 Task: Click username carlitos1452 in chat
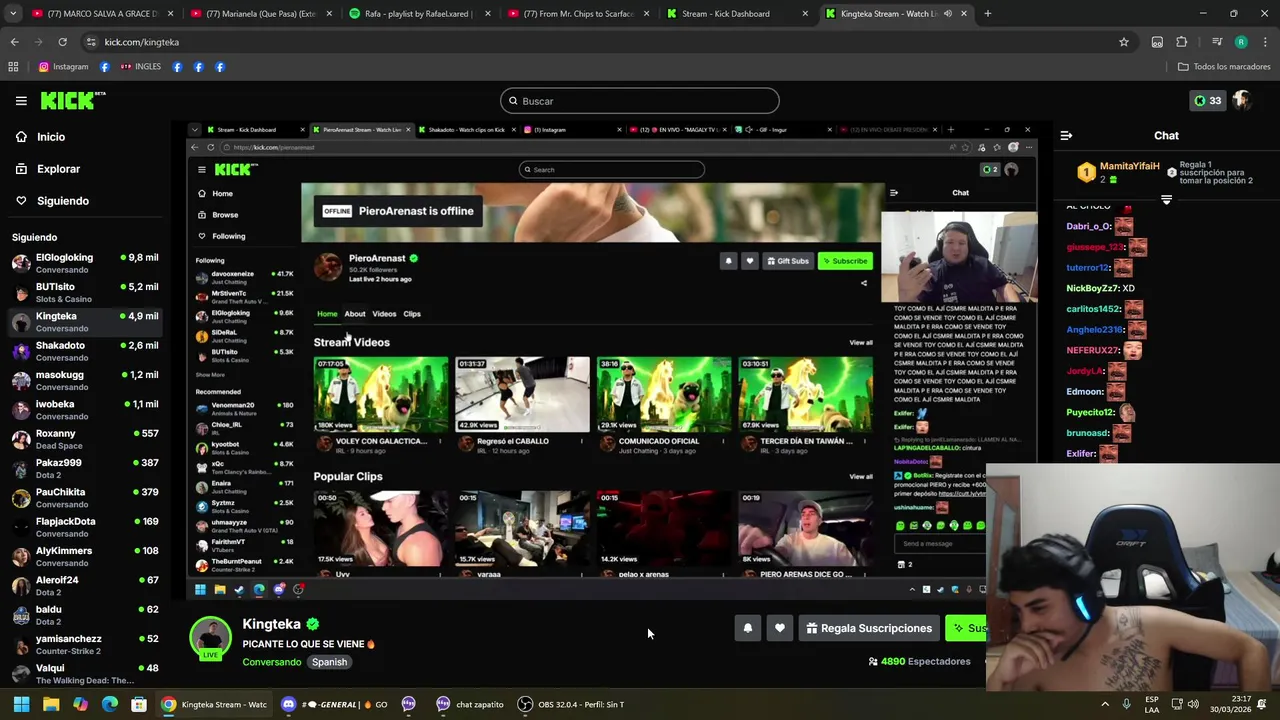(x=1093, y=309)
